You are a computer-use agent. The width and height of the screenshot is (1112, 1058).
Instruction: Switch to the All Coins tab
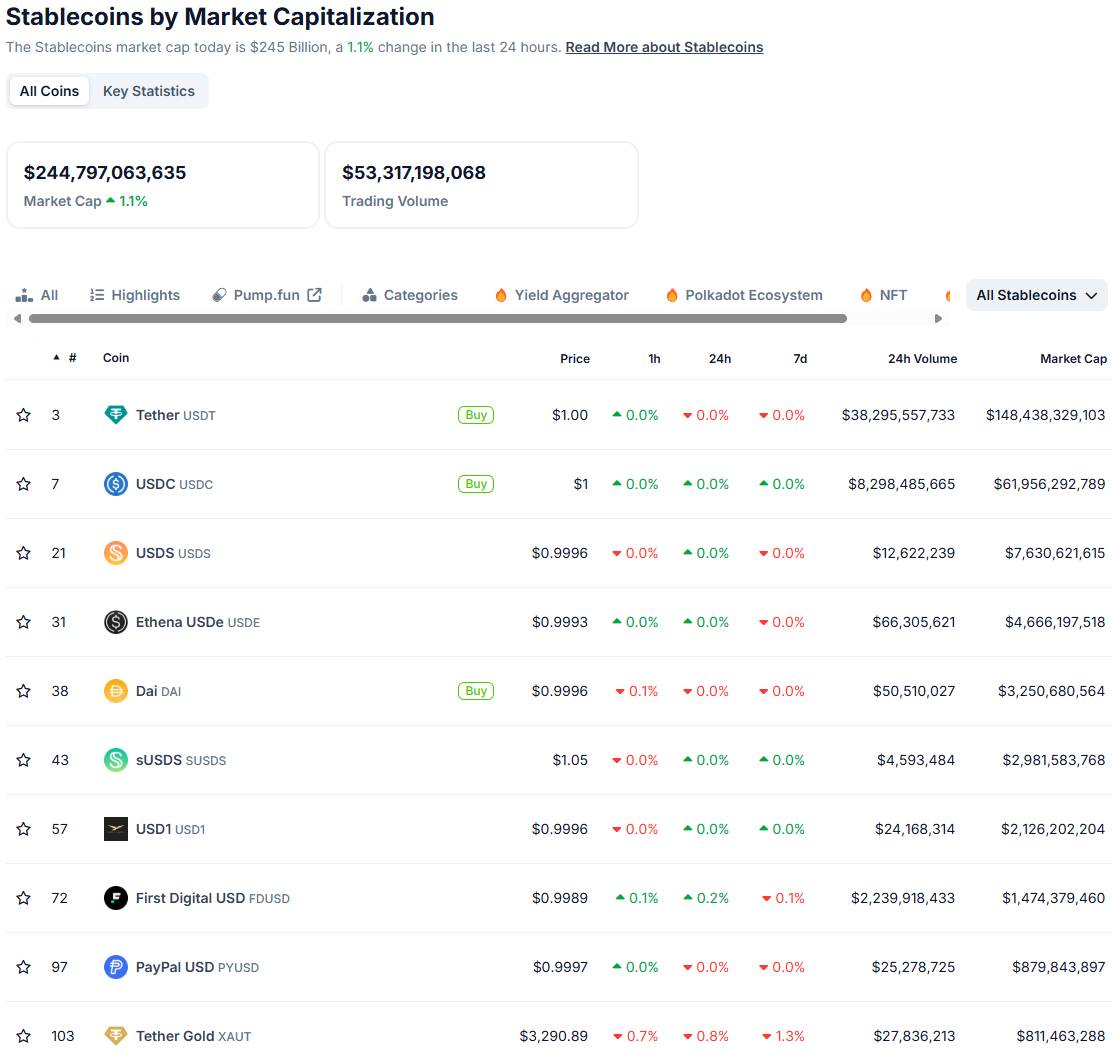[x=49, y=91]
